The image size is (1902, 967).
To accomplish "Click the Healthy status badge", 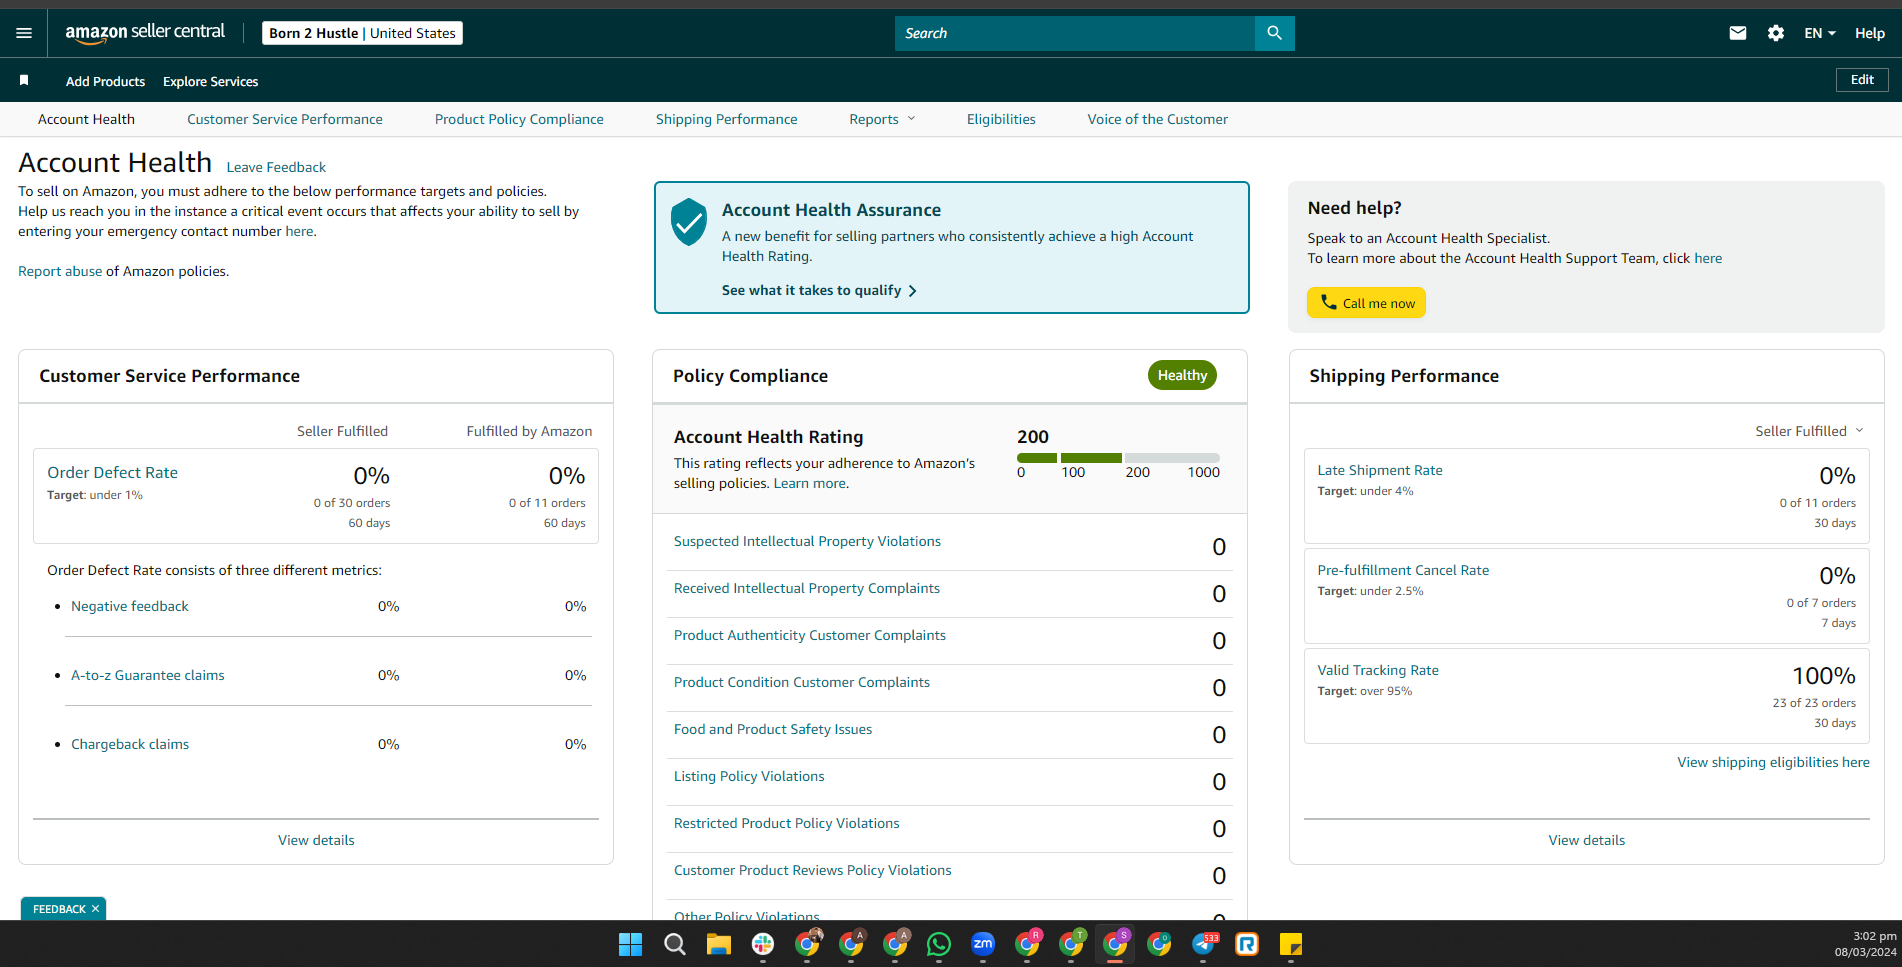I will (x=1182, y=375).
